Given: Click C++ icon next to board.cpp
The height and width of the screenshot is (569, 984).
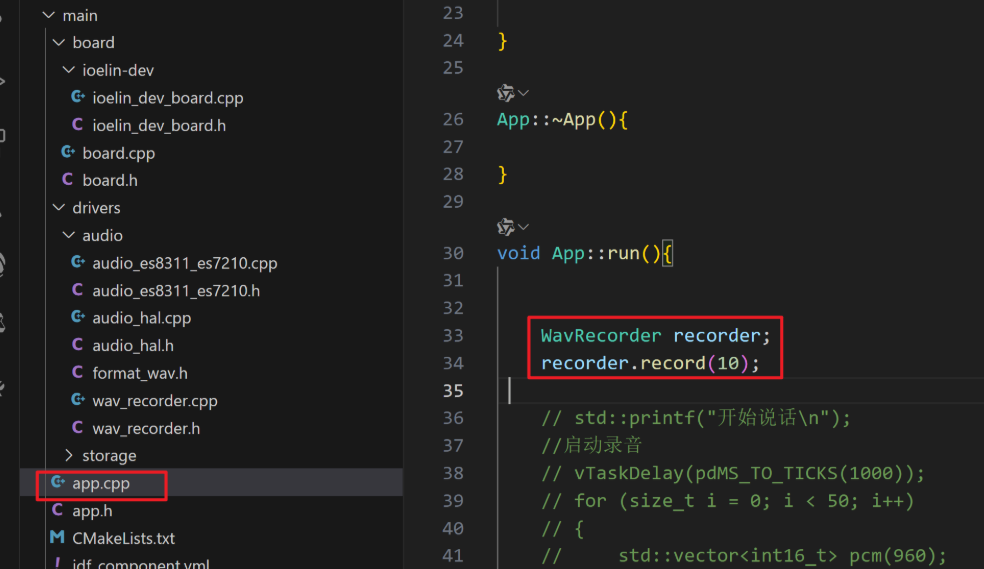Looking at the screenshot, I should coord(68,152).
